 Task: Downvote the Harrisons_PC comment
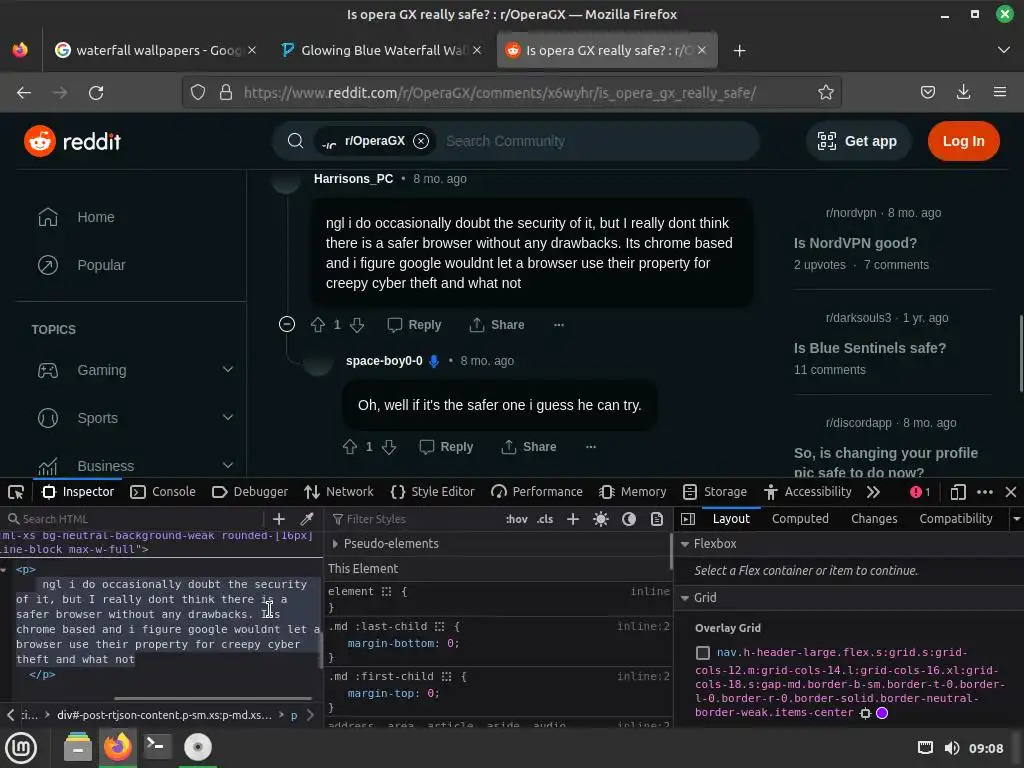(x=357, y=325)
